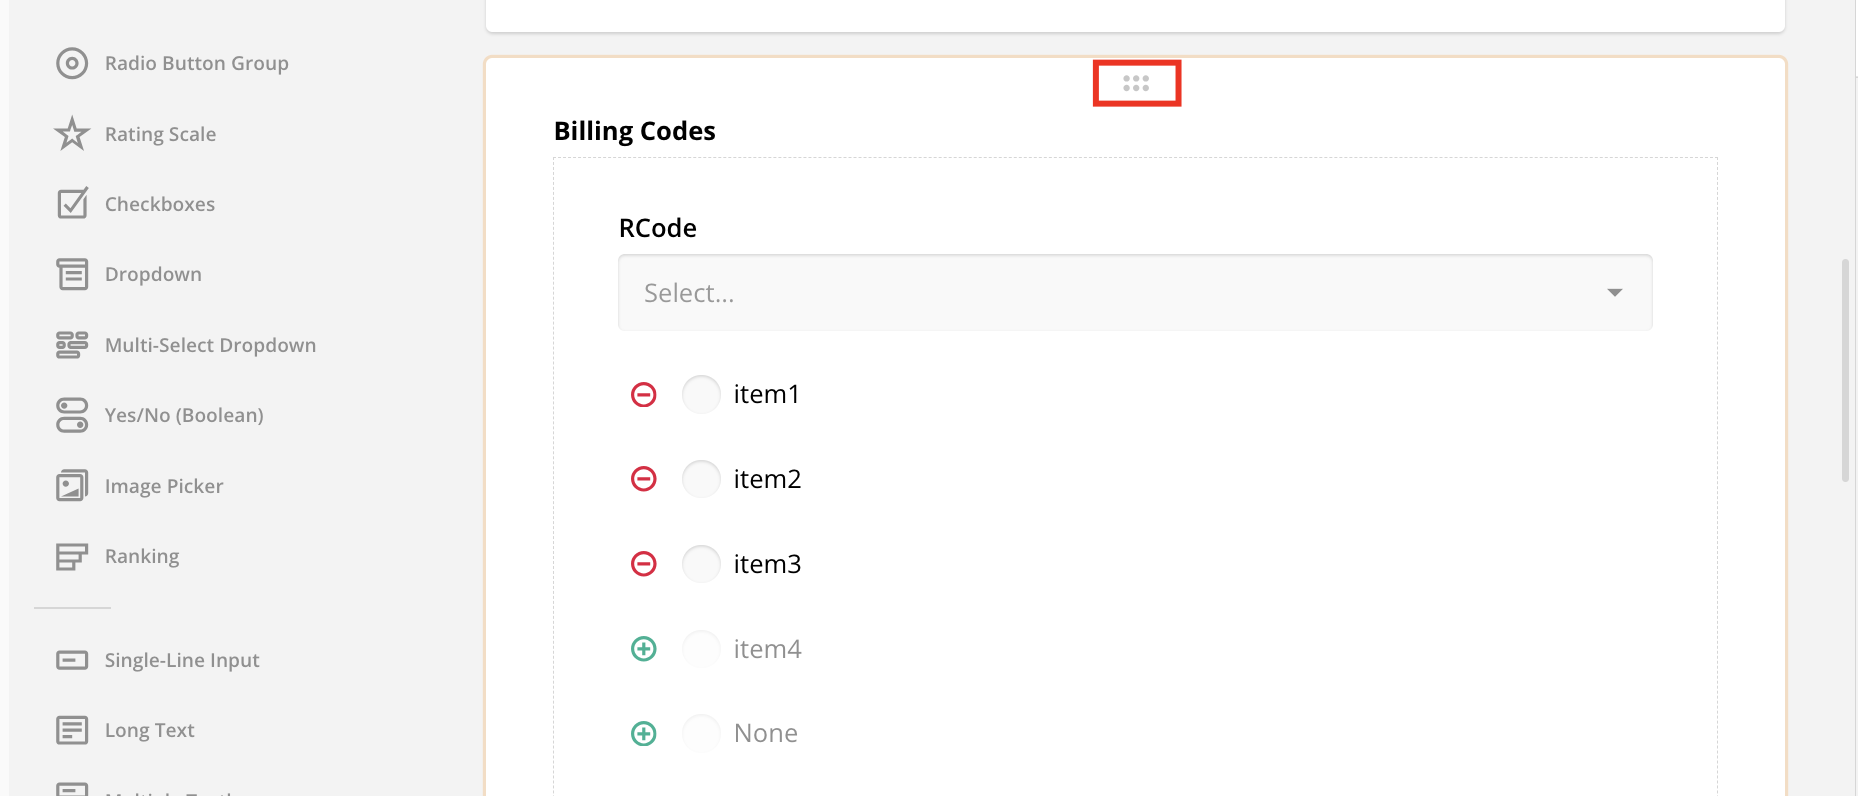Image resolution: width=1858 pixels, height=796 pixels.
Task: Remove item2 using the red minus icon
Action: coord(643,478)
